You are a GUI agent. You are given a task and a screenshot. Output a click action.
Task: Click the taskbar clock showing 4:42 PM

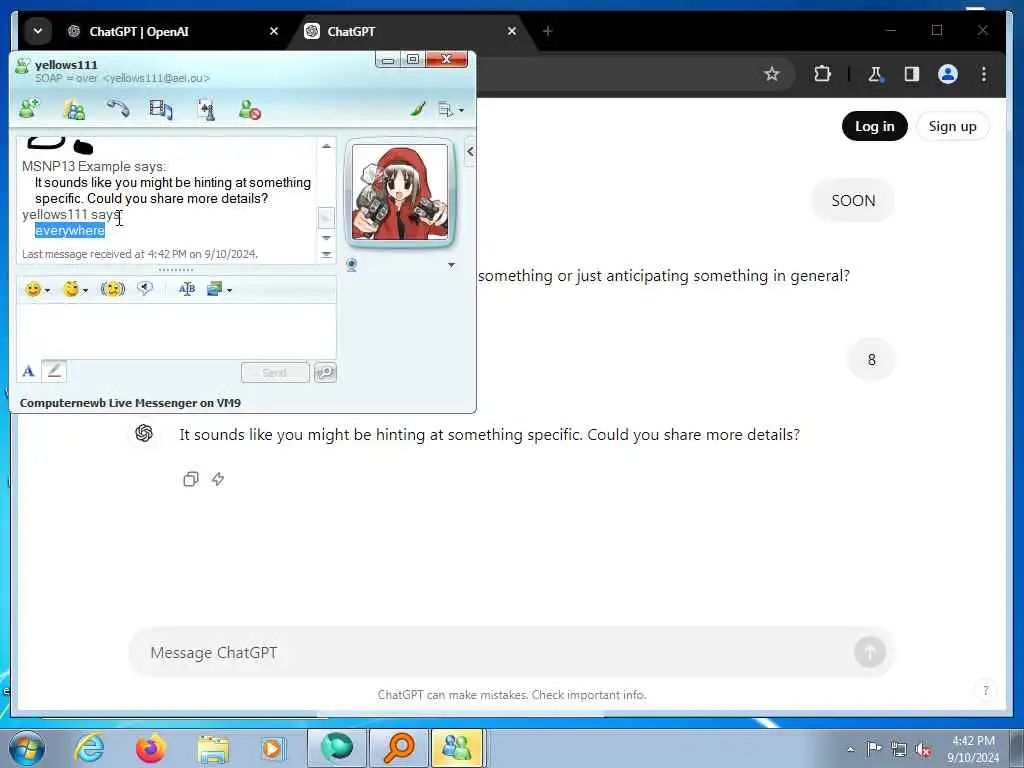[x=973, y=749]
